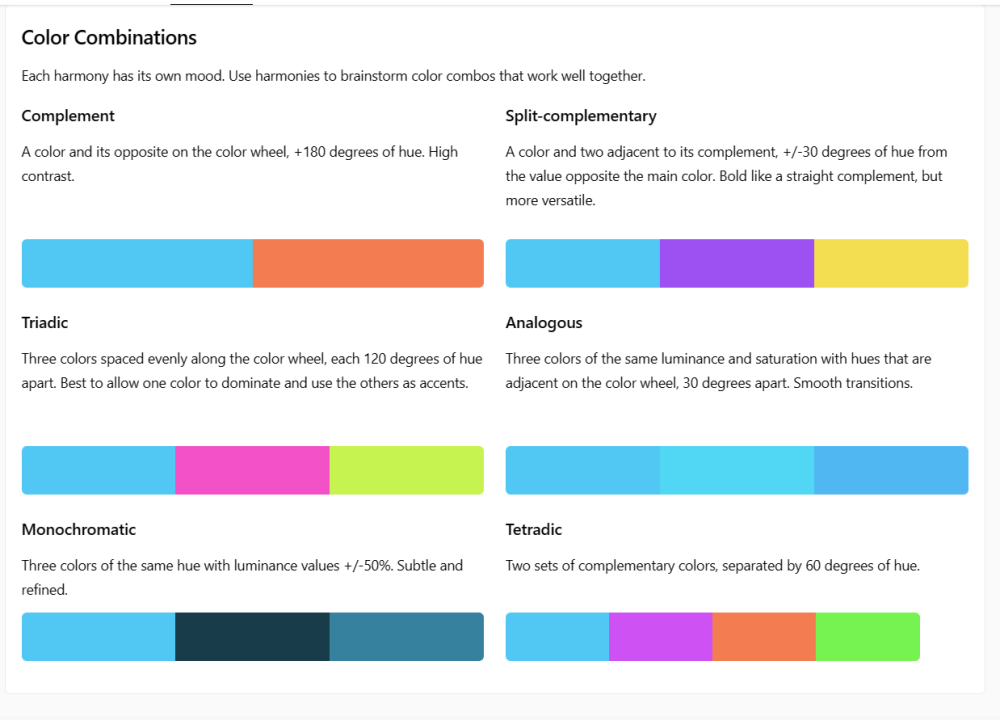Pick the magenta swatch in Tetradic
This screenshot has width=1000, height=720.
pyautogui.click(x=661, y=637)
